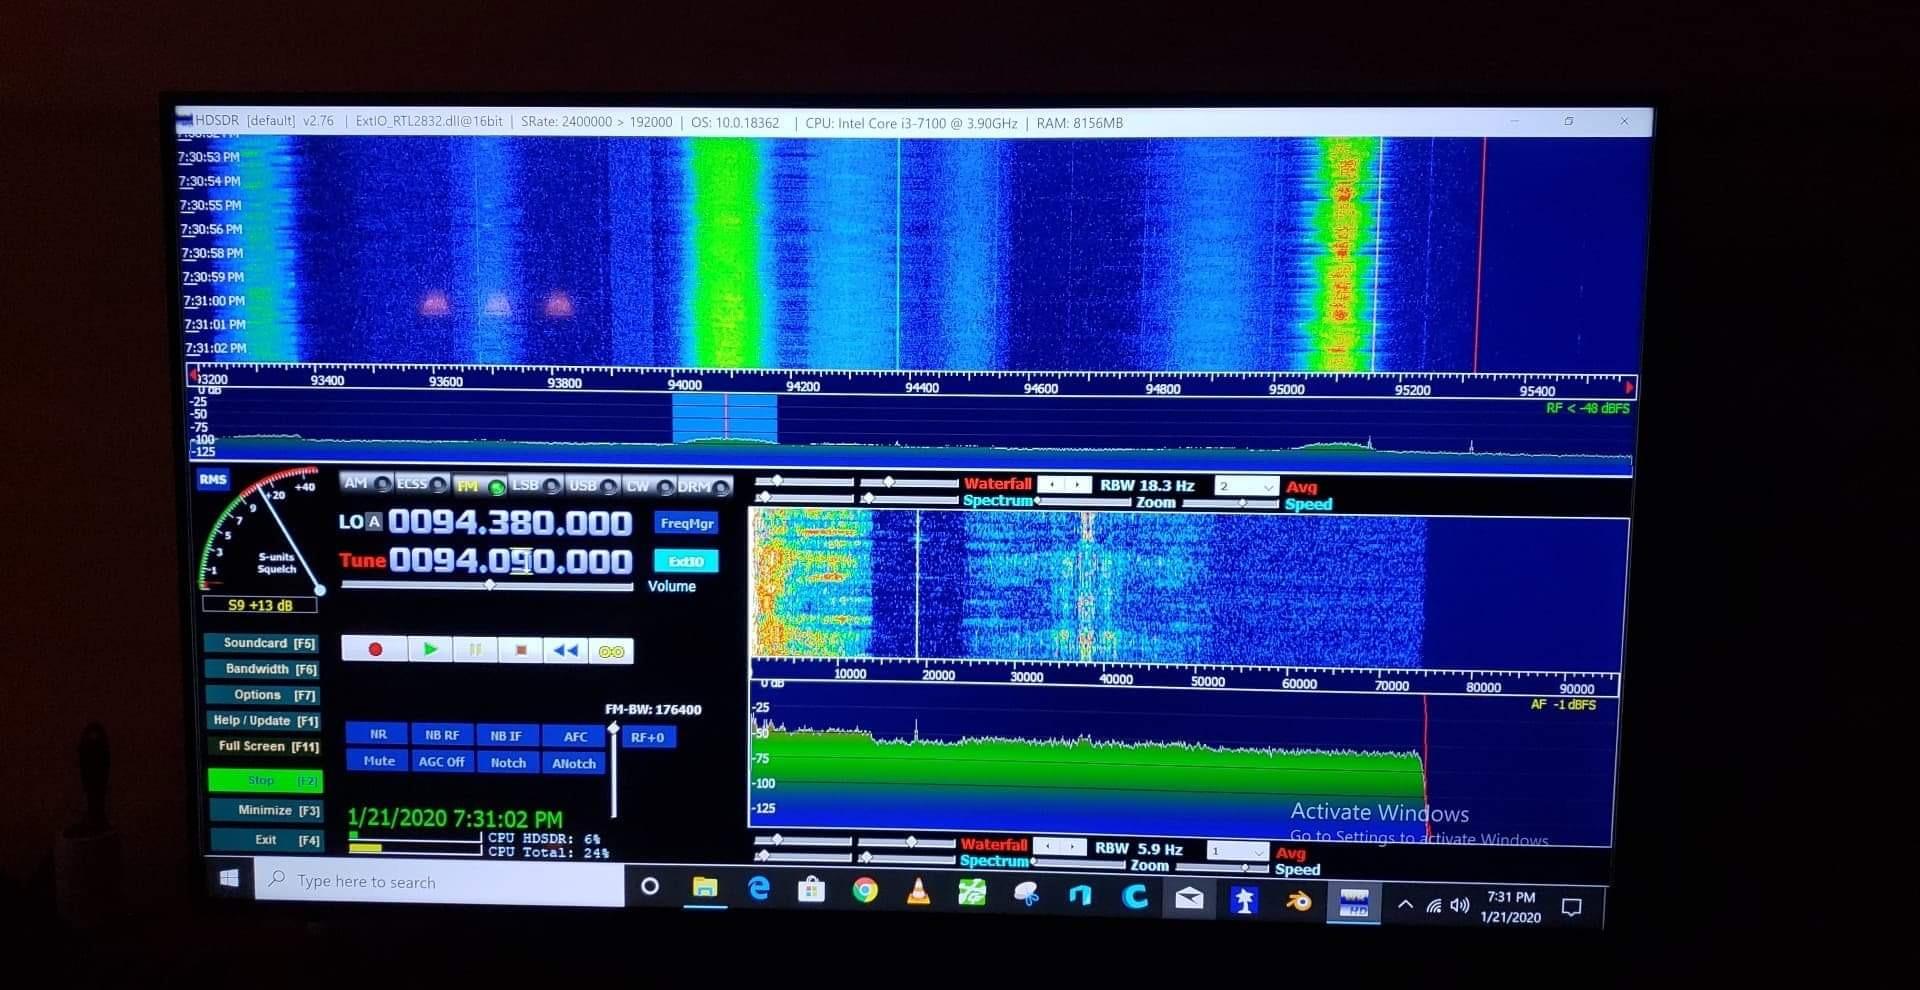The width and height of the screenshot is (1920, 990).
Task: Open the upper Avg dropdown showing 2
Action: (x=1246, y=487)
